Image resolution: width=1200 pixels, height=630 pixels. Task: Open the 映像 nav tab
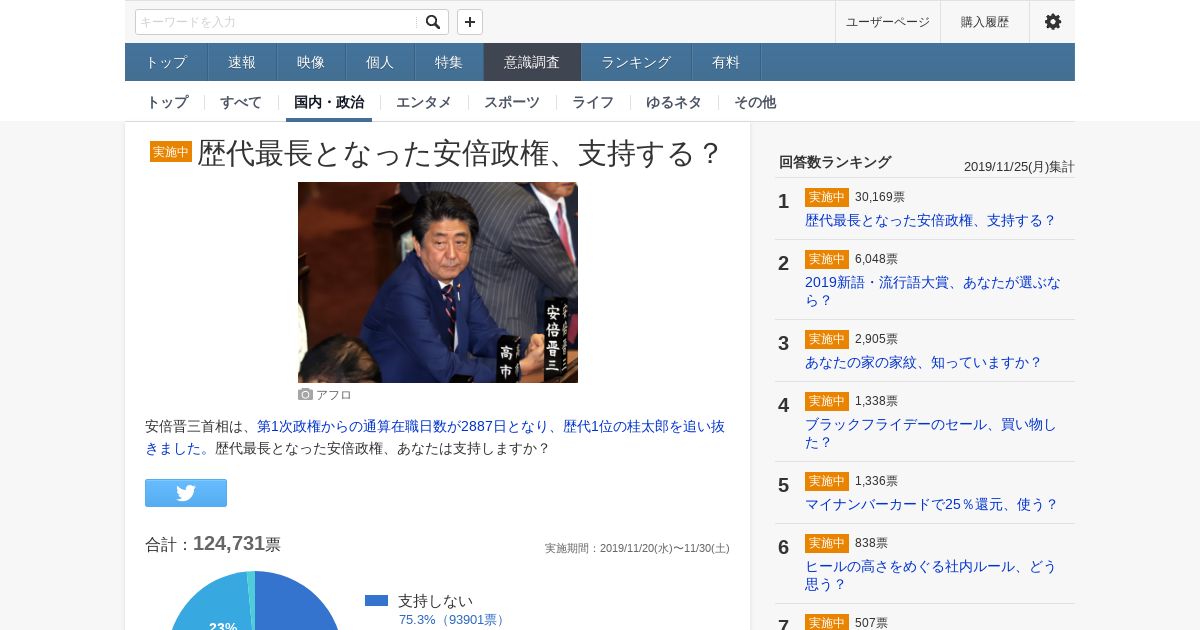coord(311,62)
